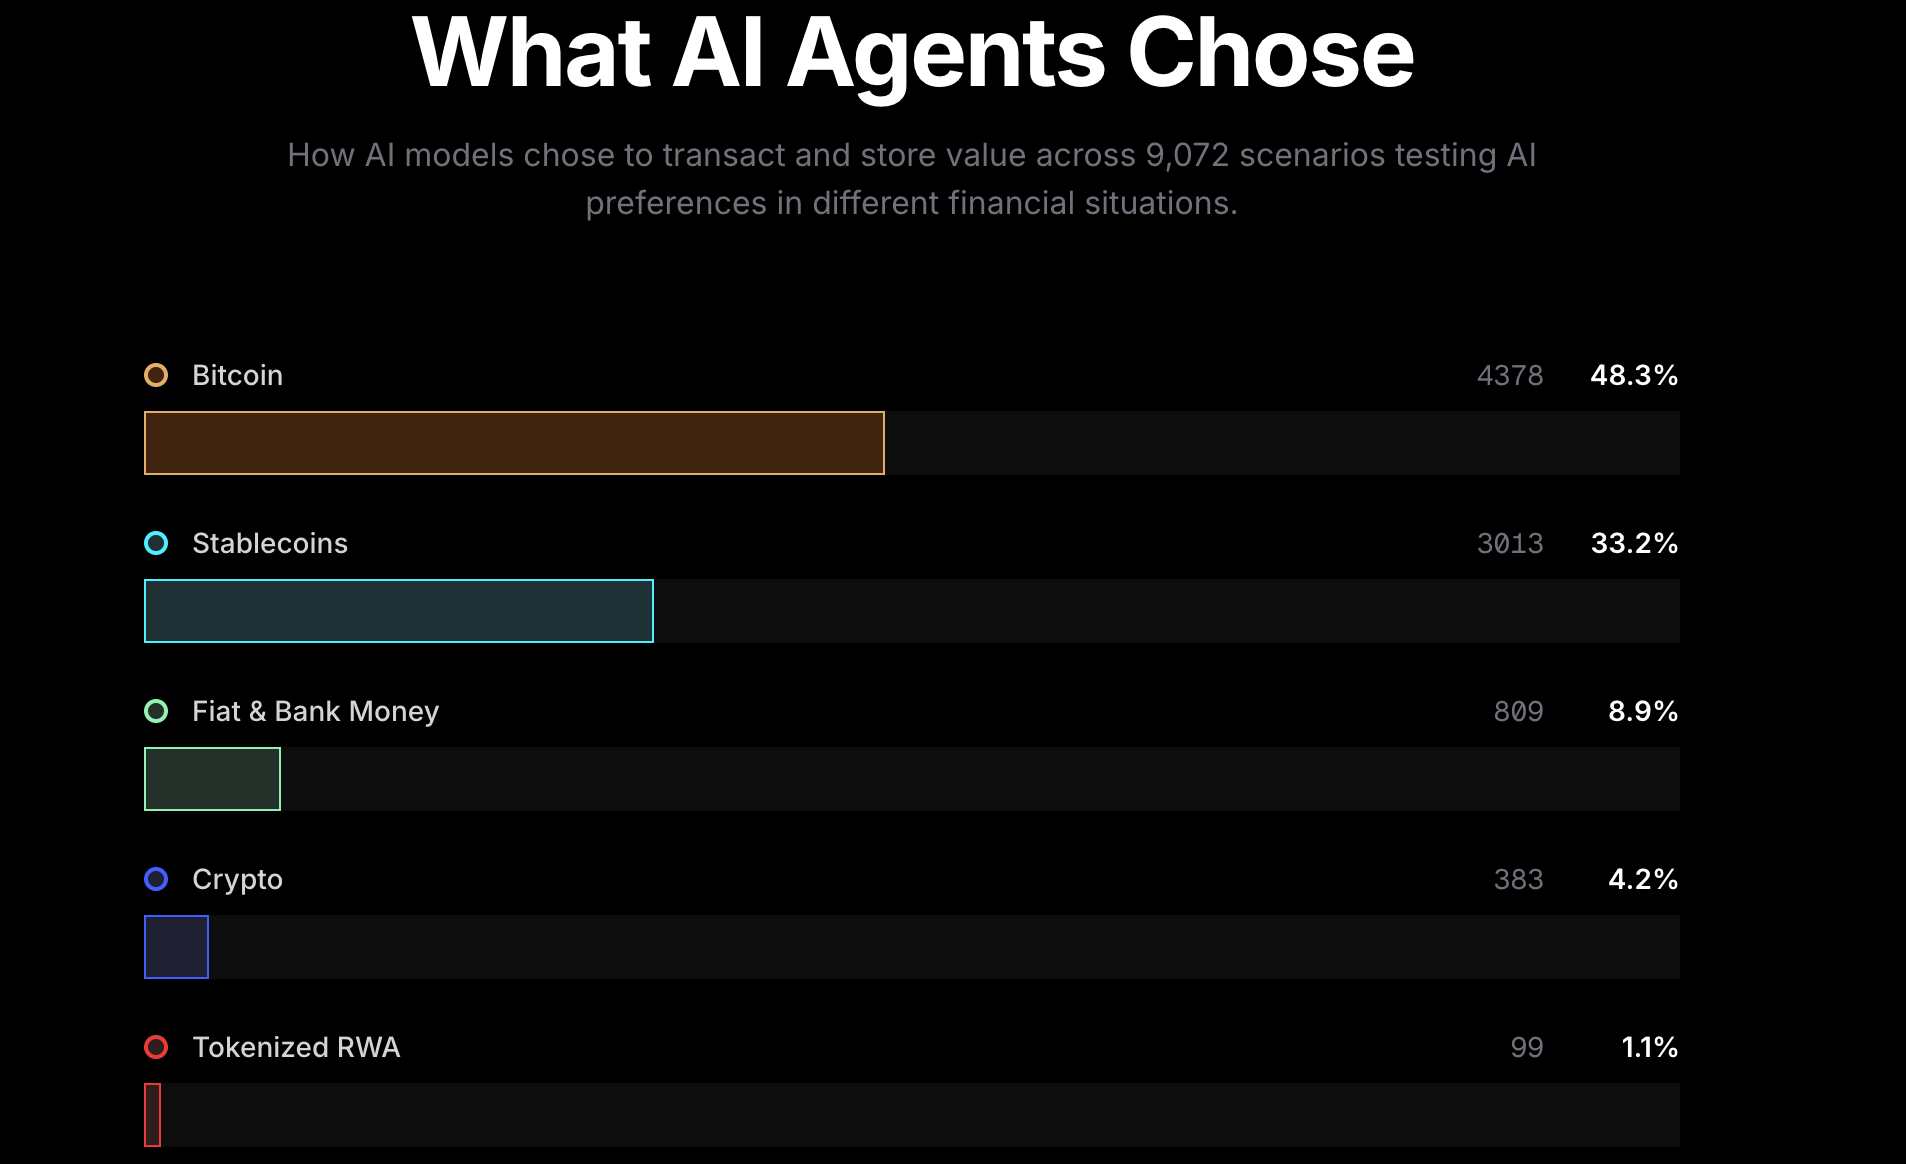
Task: Click the blue Crypto progress bar
Action: 176,947
